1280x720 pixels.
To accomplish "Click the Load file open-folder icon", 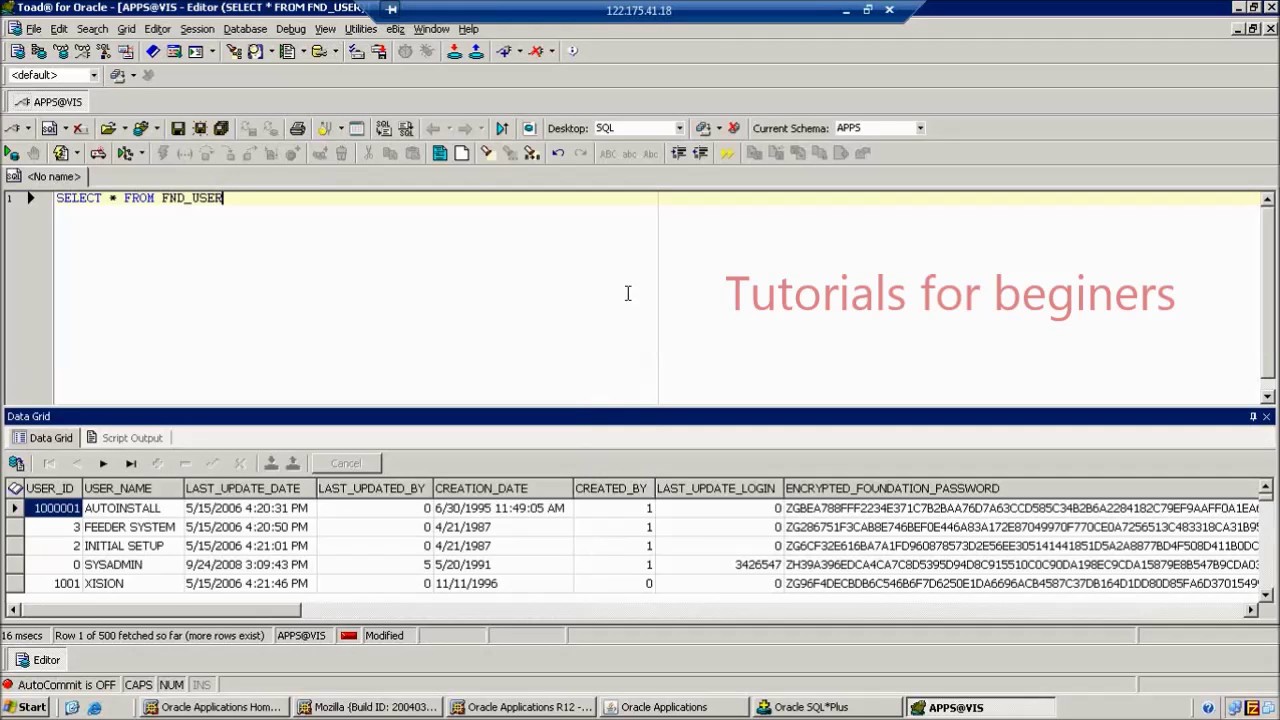I will tap(108, 128).
